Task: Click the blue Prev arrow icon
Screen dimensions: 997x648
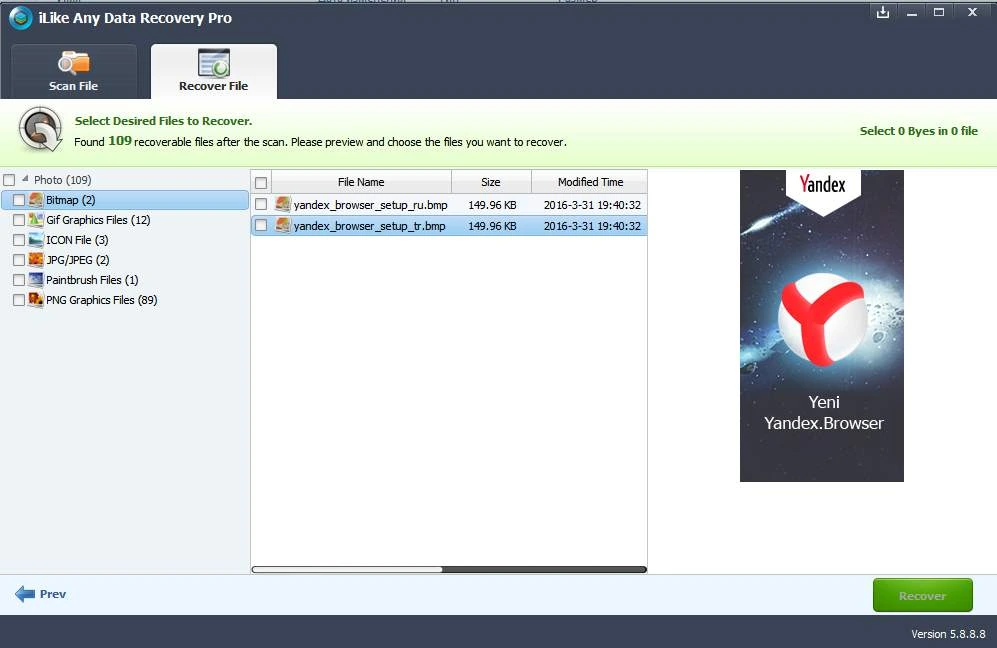Action: coord(25,594)
